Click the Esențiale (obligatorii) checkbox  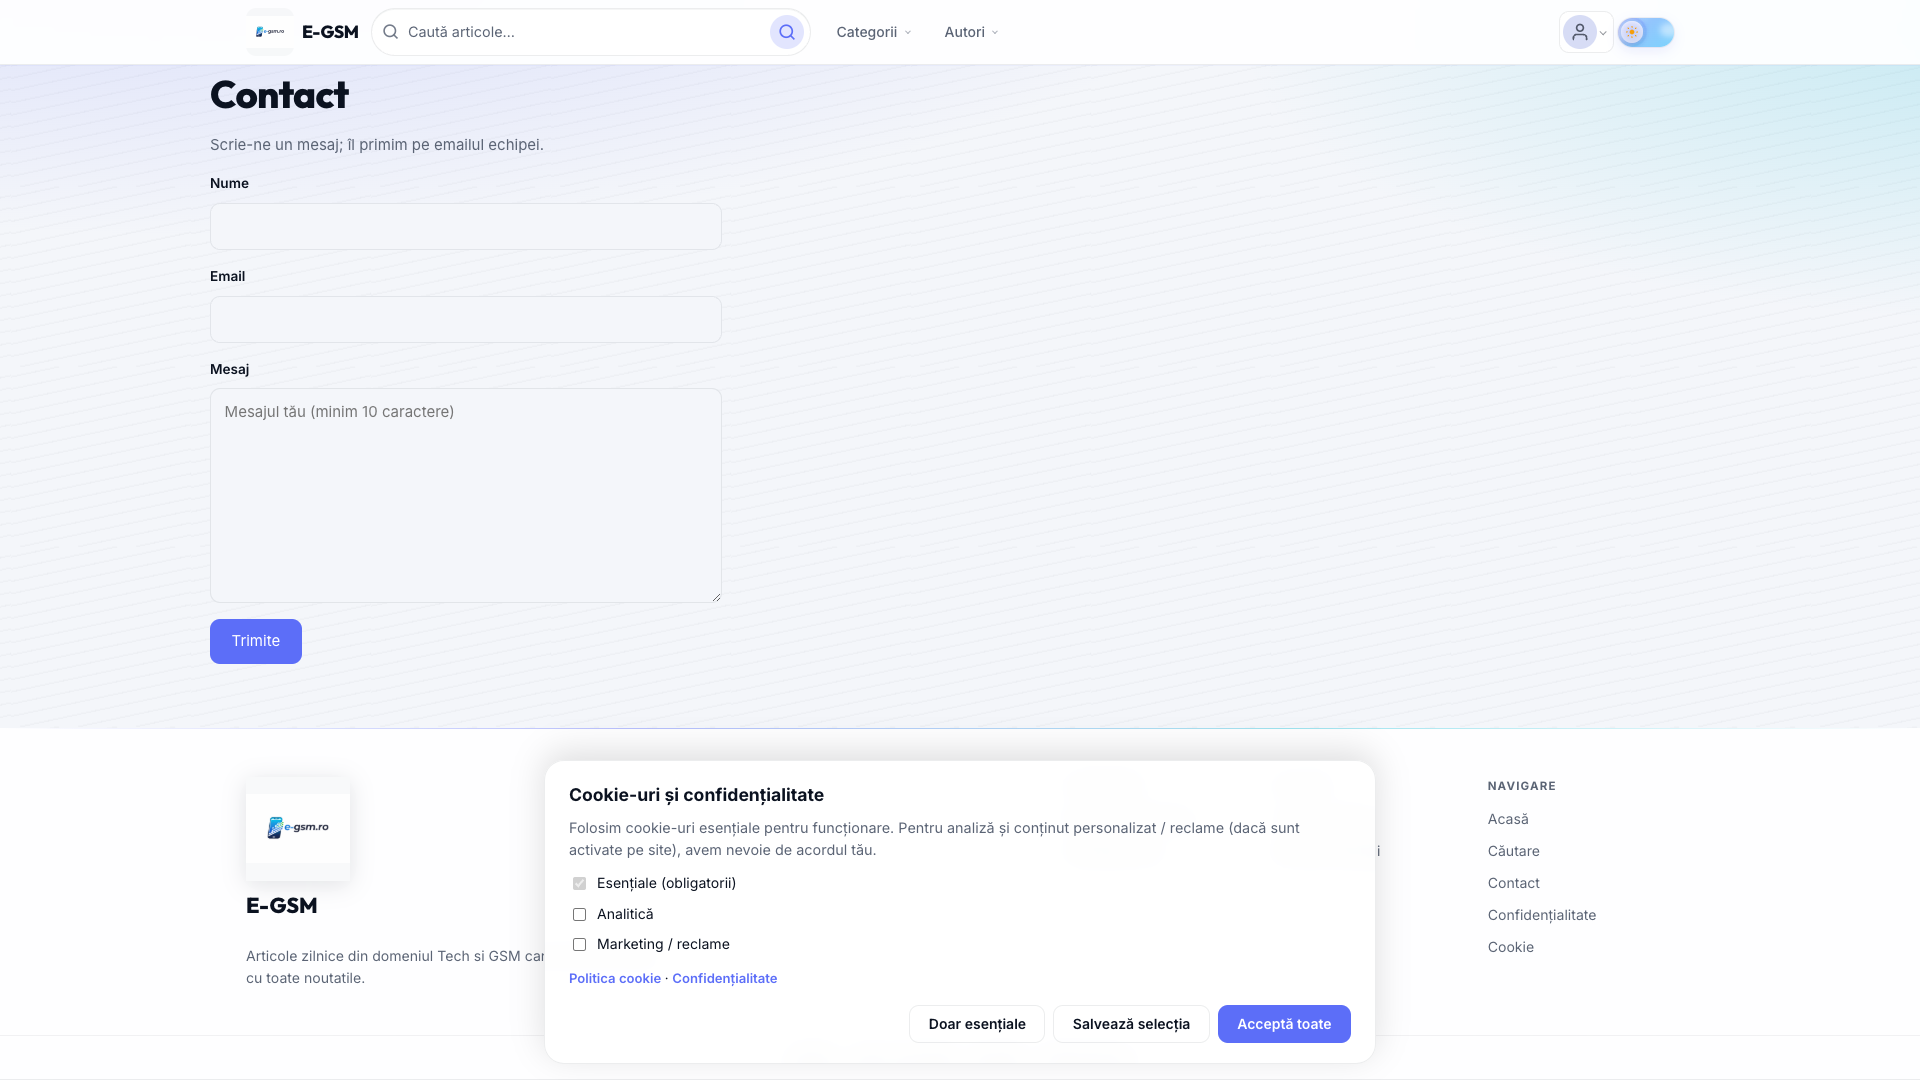[x=579, y=884]
